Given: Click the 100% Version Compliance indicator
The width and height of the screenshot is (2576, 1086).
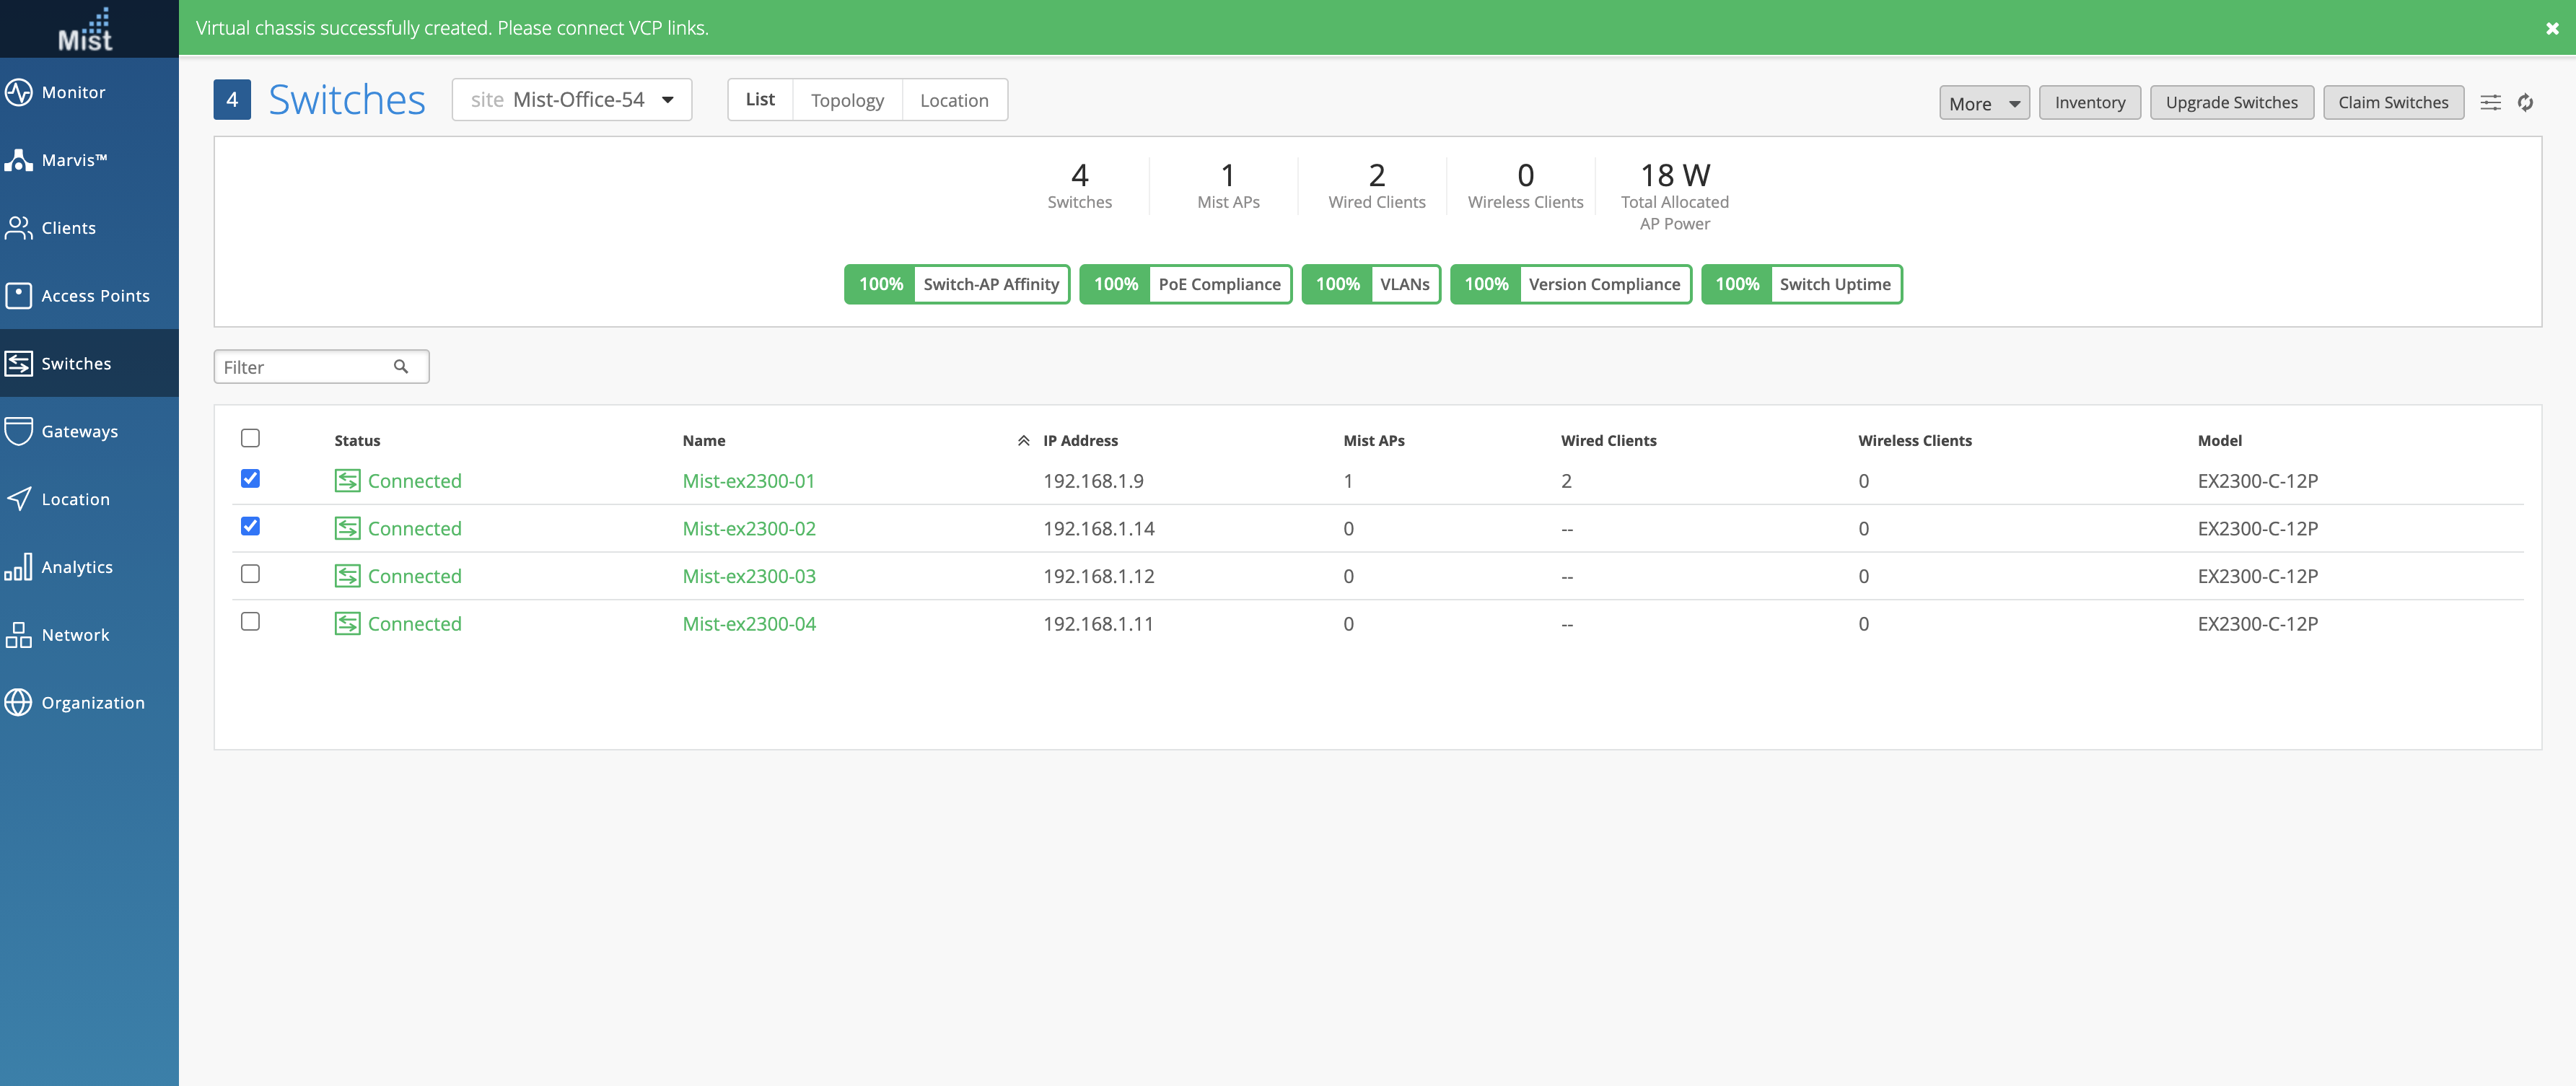Looking at the screenshot, I should click(x=1570, y=284).
